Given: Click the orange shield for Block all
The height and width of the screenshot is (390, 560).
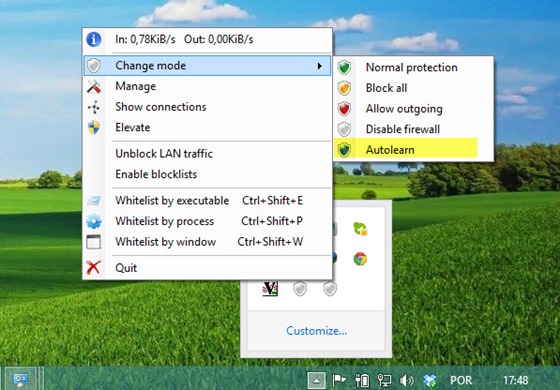Looking at the screenshot, I should pyautogui.click(x=344, y=88).
